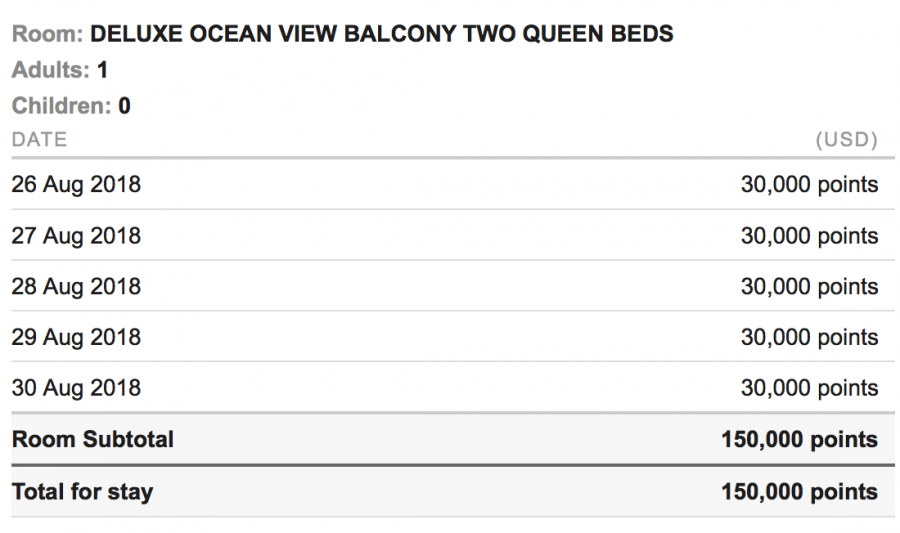Click the Room Subtotal 150,000 points value
The width and height of the screenshot is (900, 533).
click(799, 440)
